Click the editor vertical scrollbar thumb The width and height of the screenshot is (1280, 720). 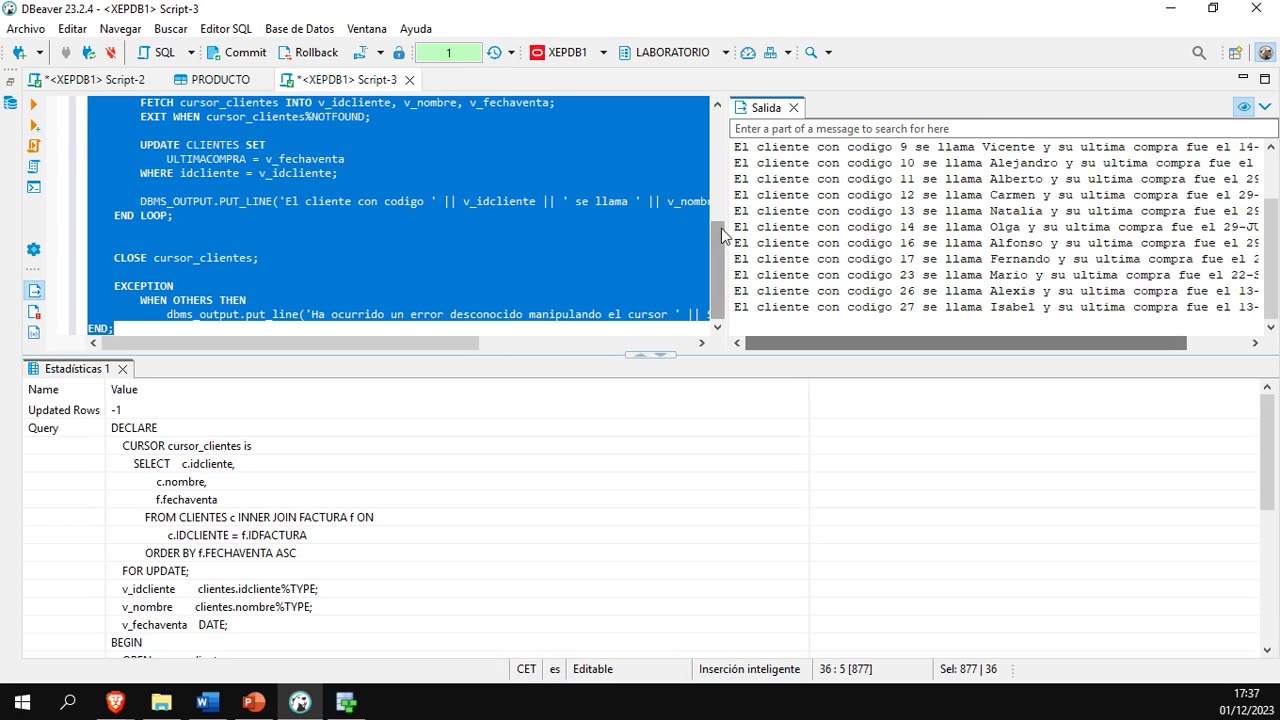click(717, 270)
